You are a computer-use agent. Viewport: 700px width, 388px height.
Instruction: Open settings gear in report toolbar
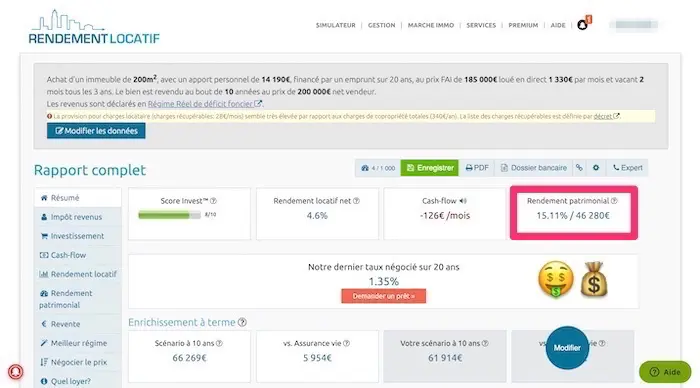596,168
